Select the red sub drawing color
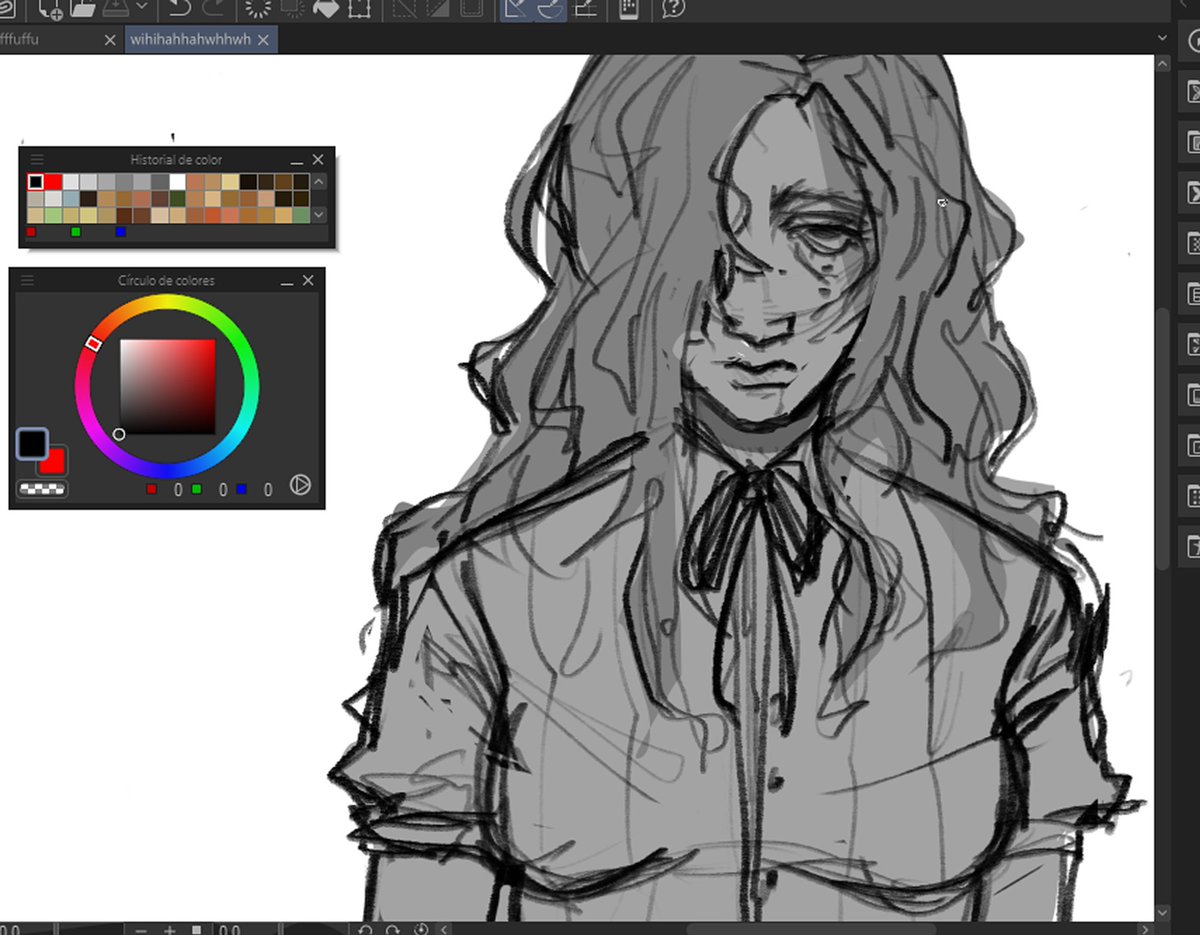 coord(54,462)
